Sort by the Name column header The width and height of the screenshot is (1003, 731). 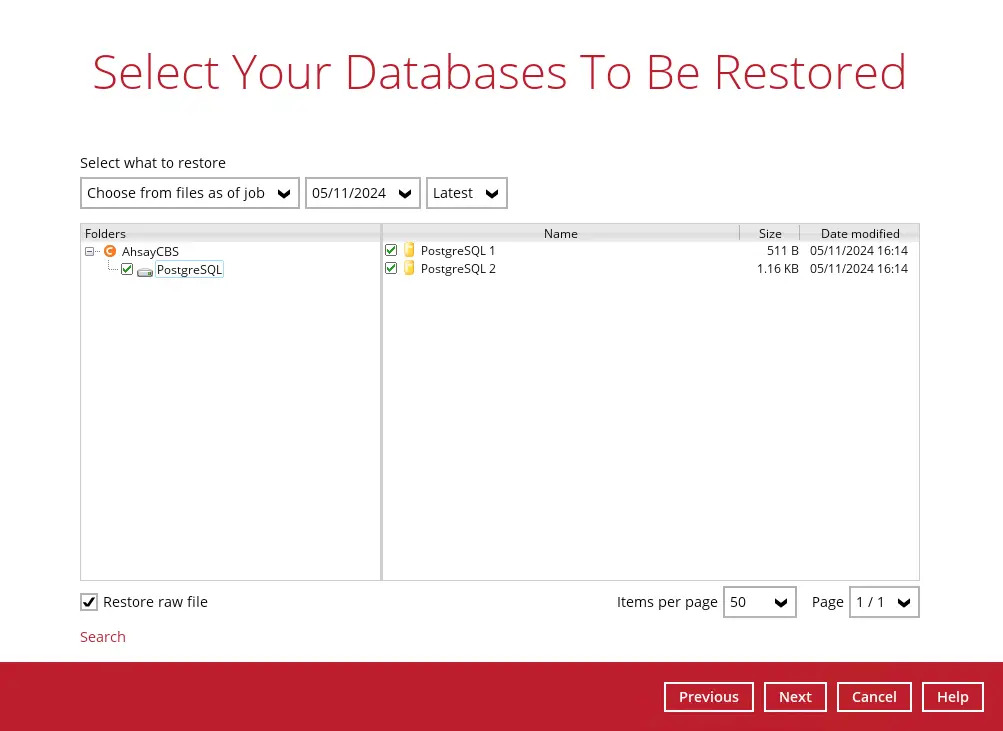pyautogui.click(x=560, y=233)
